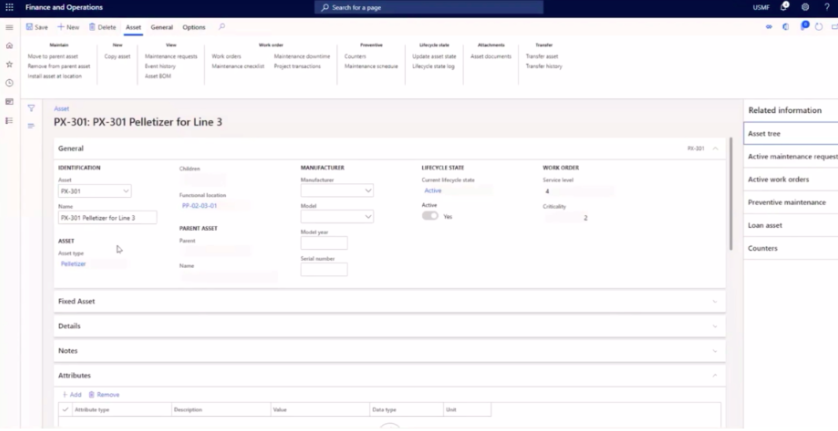Click the refresh page icon

point(819,27)
